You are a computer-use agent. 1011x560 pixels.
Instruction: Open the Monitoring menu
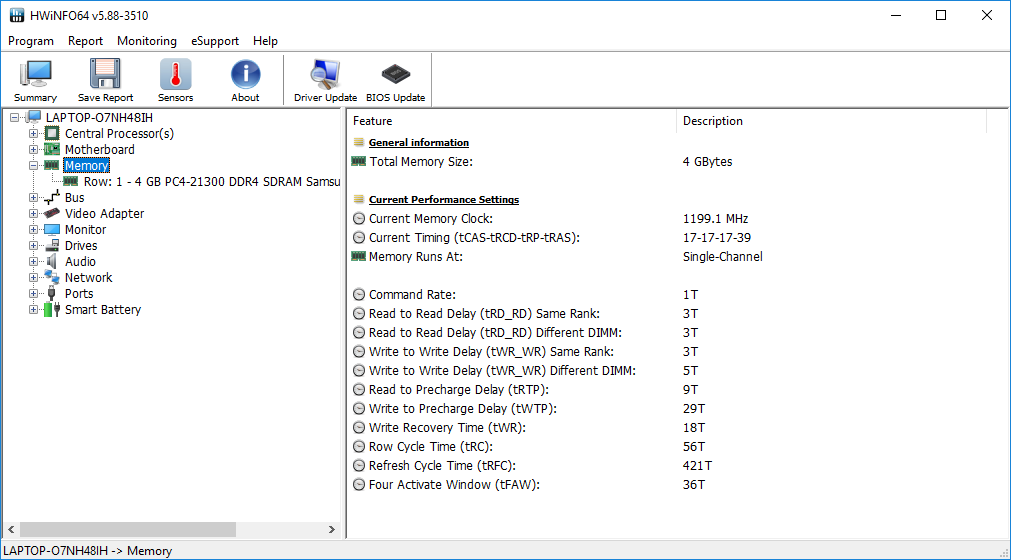tap(146, 41)
